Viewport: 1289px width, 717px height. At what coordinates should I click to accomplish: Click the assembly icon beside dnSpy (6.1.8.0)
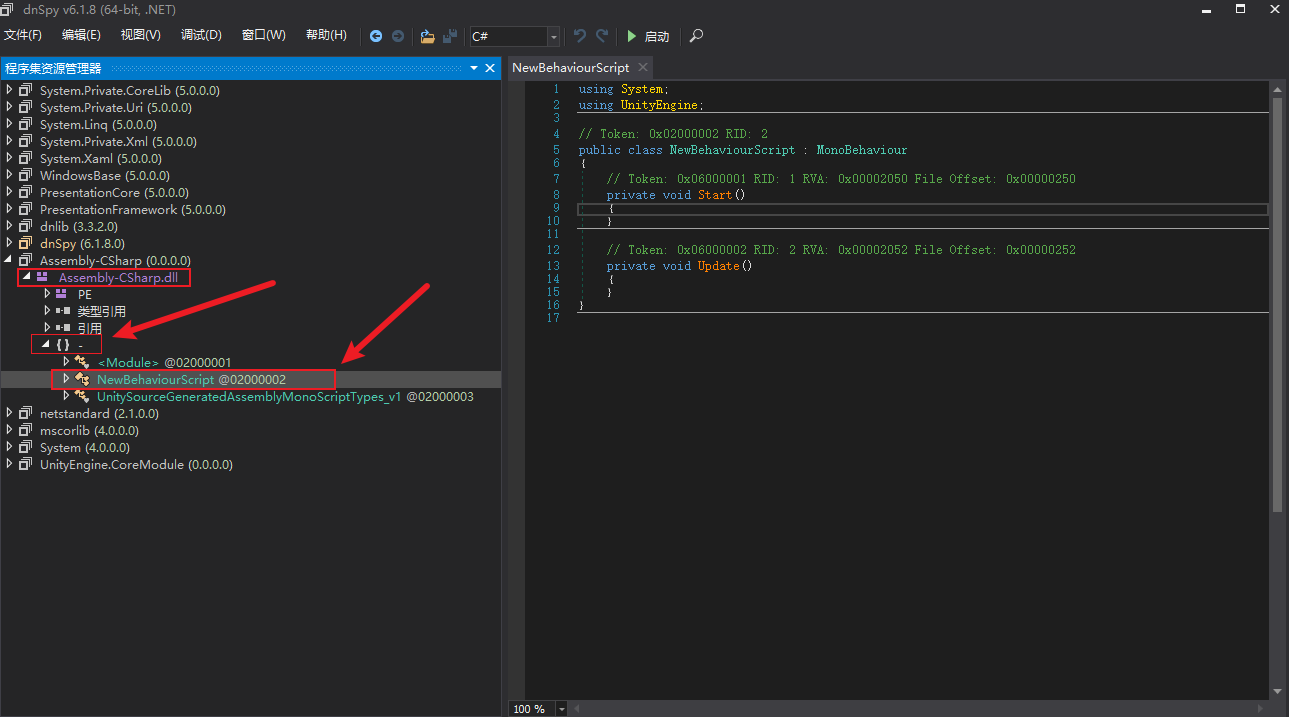(x=26, y=243)
